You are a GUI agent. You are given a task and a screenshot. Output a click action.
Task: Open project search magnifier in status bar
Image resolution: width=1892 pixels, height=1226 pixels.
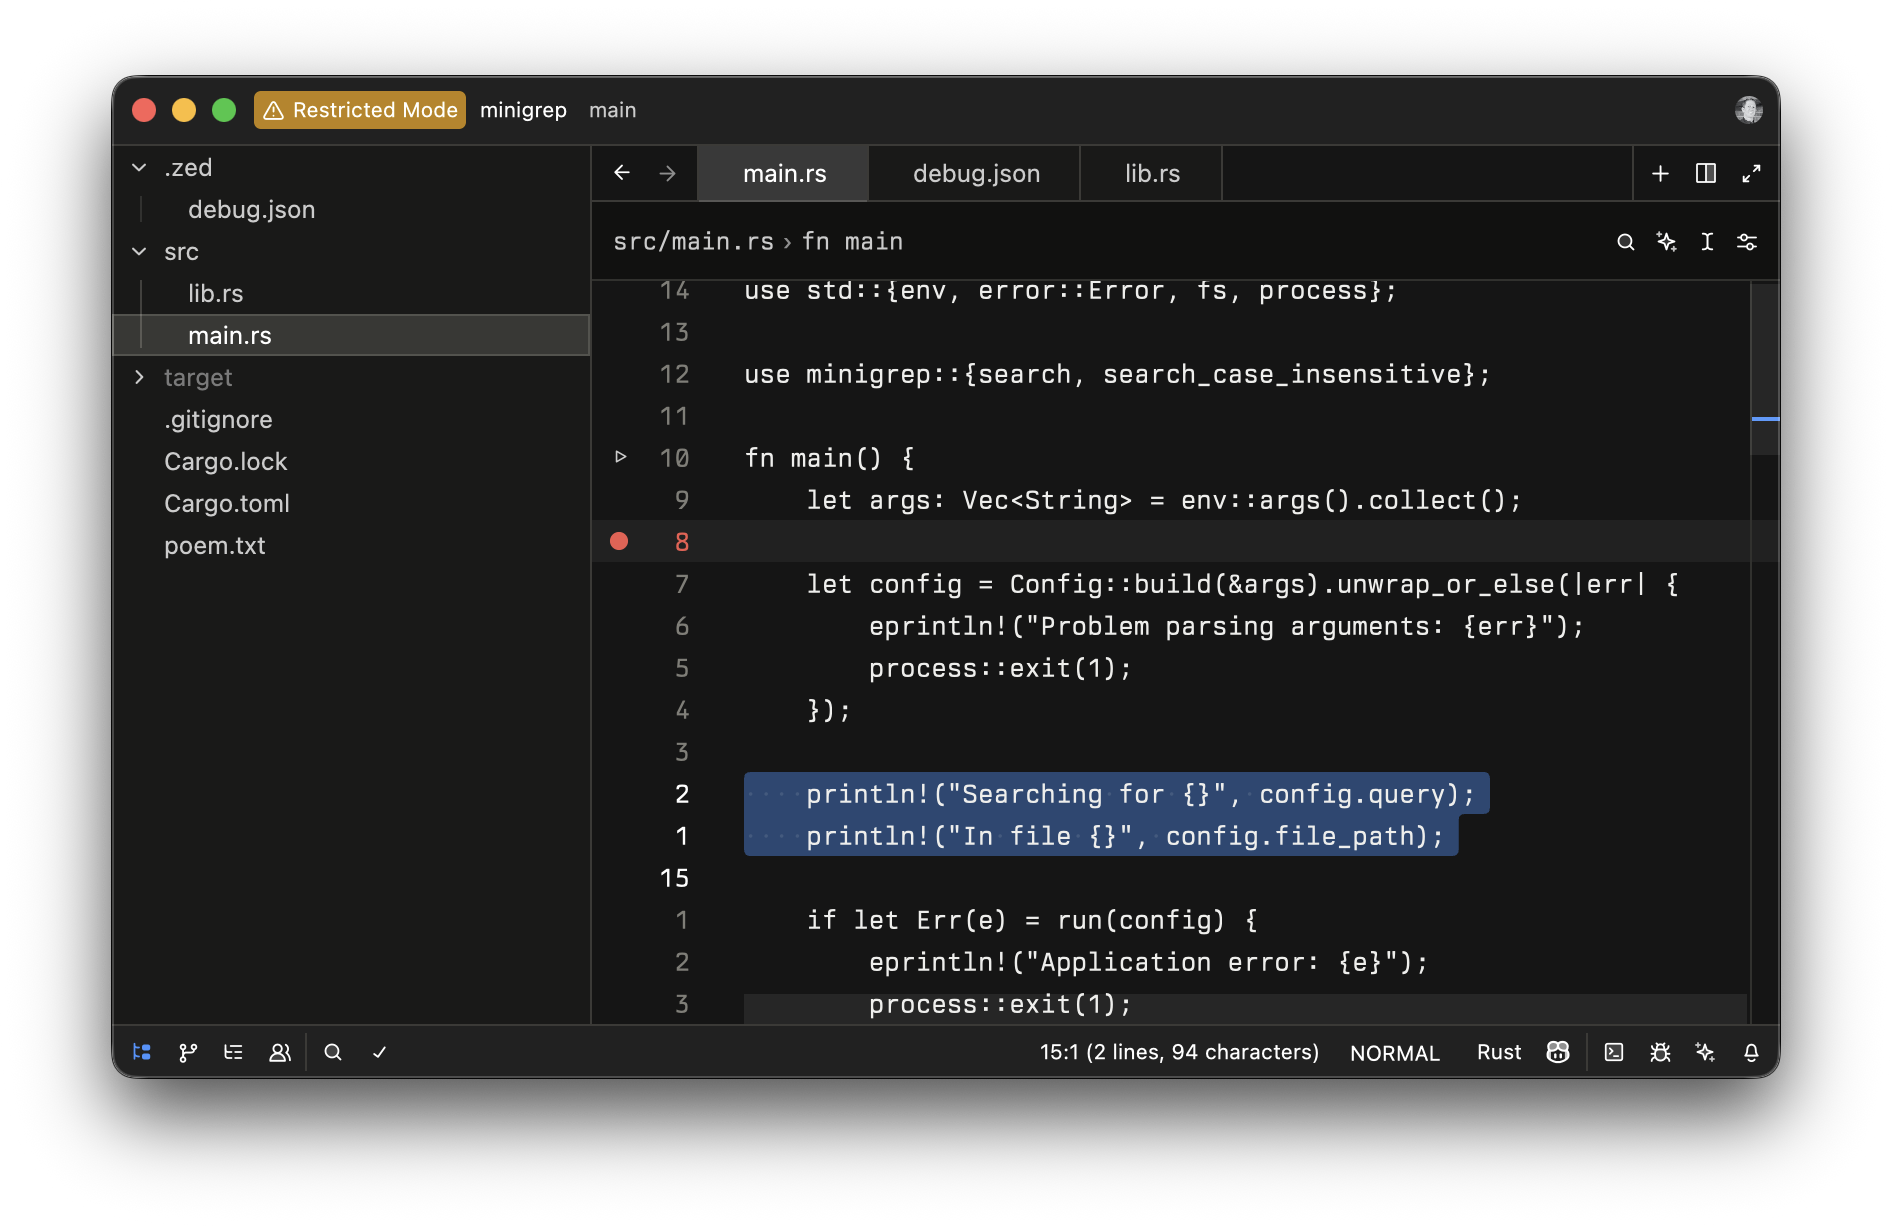click(333, 1052)
